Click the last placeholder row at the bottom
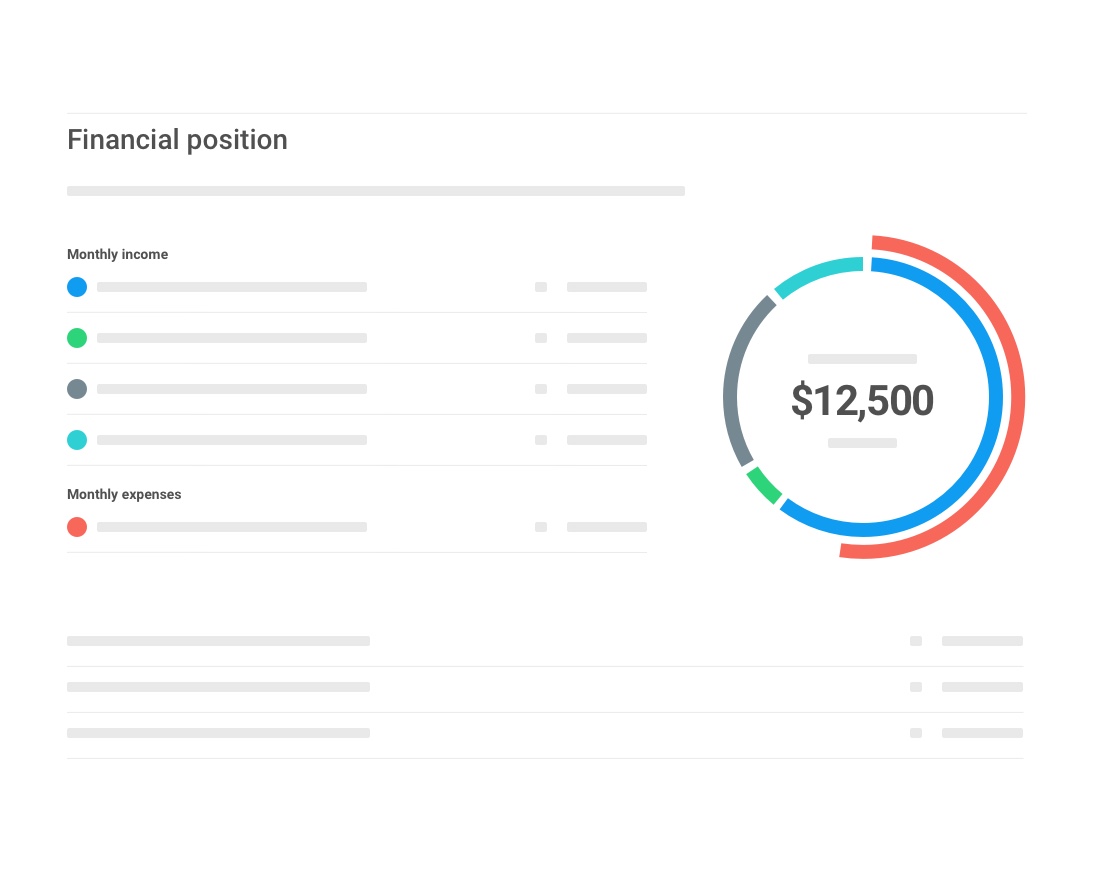The width and height of the screenshot is (1094, 872). click(218, 733)
